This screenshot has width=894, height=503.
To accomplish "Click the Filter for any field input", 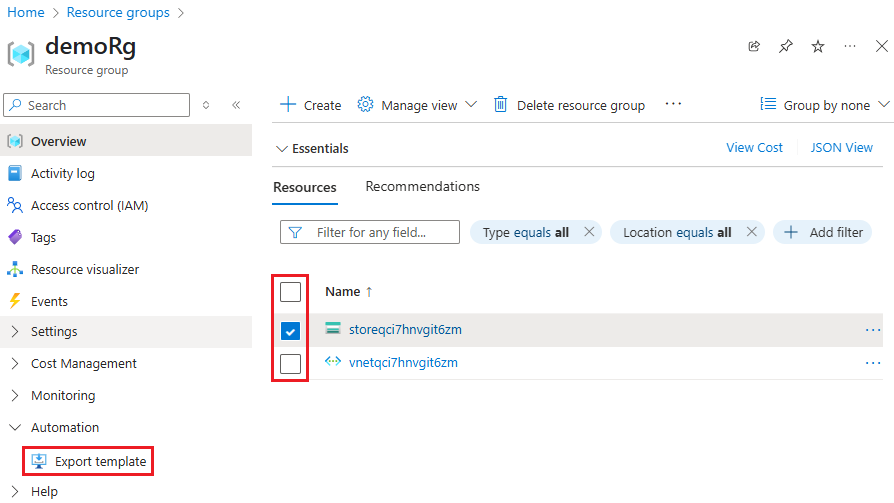I will (x=371, y=232).
